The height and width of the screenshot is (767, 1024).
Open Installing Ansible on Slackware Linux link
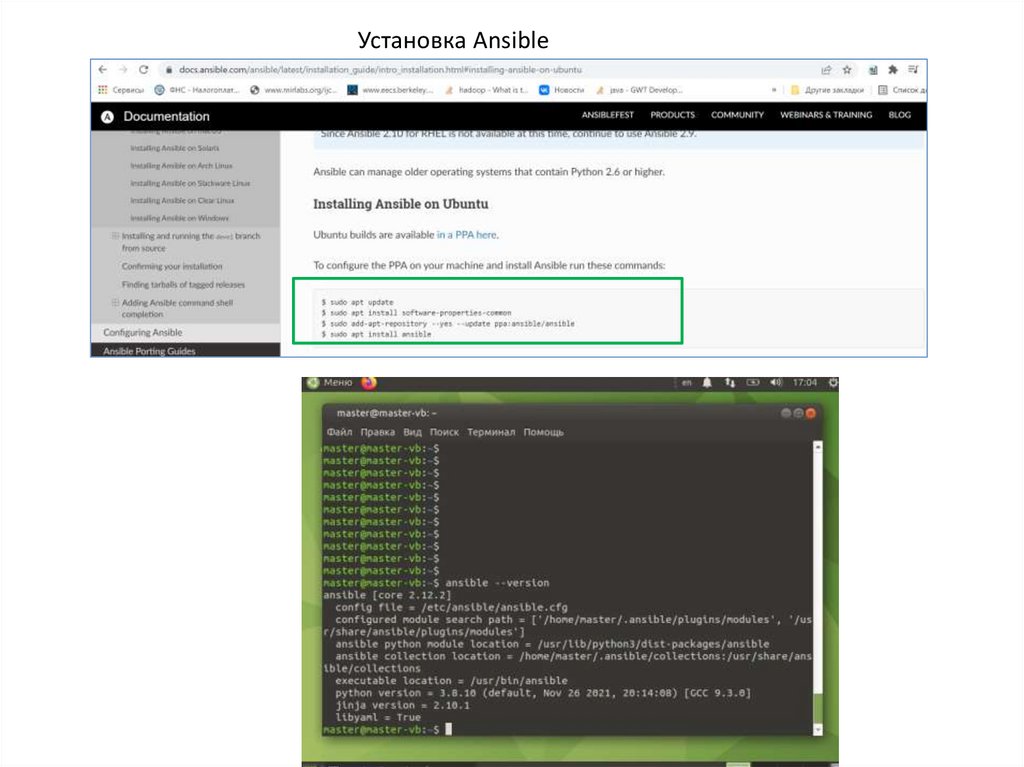190,184
